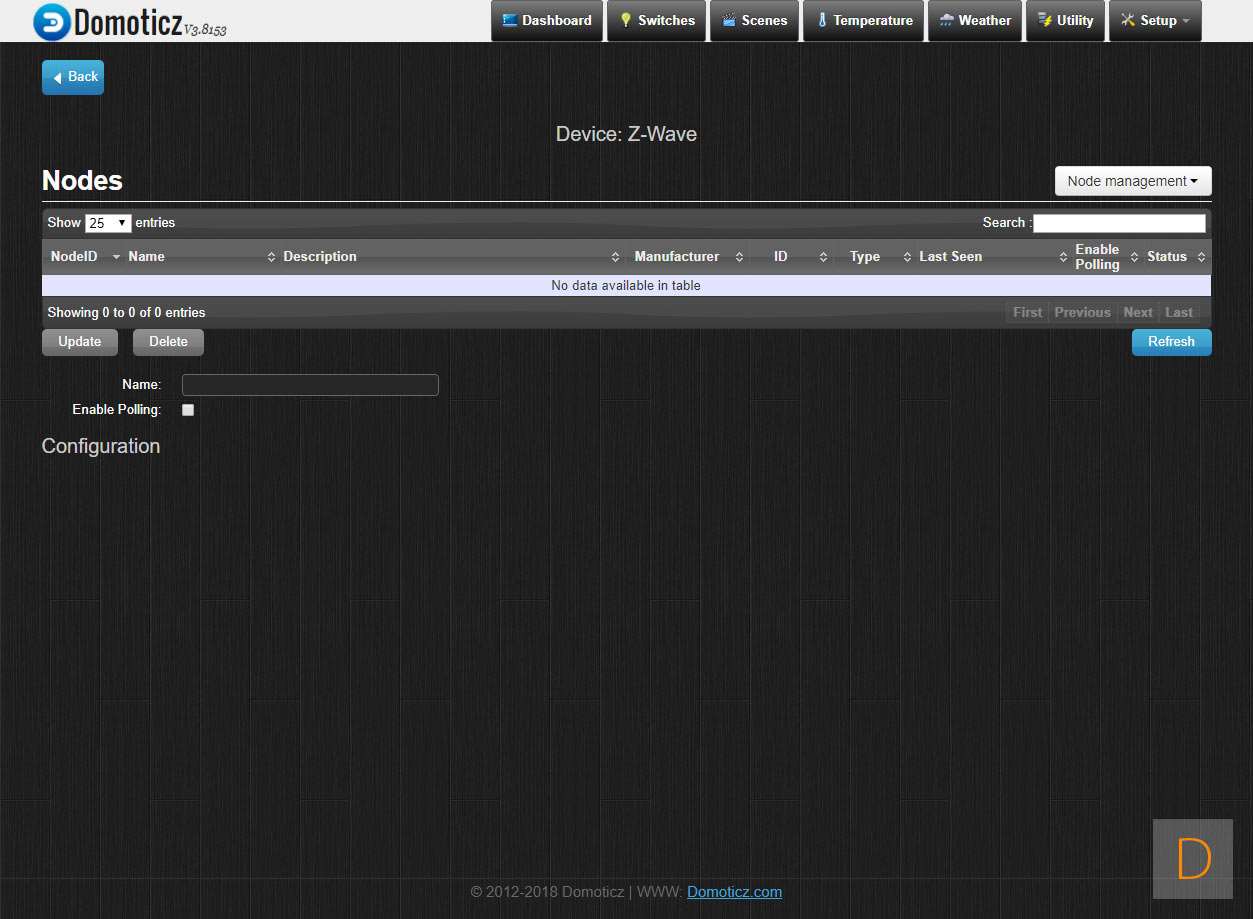Focus the Name text field
The height and width of the screenshot is (919, 1253).
coord(310,385)
